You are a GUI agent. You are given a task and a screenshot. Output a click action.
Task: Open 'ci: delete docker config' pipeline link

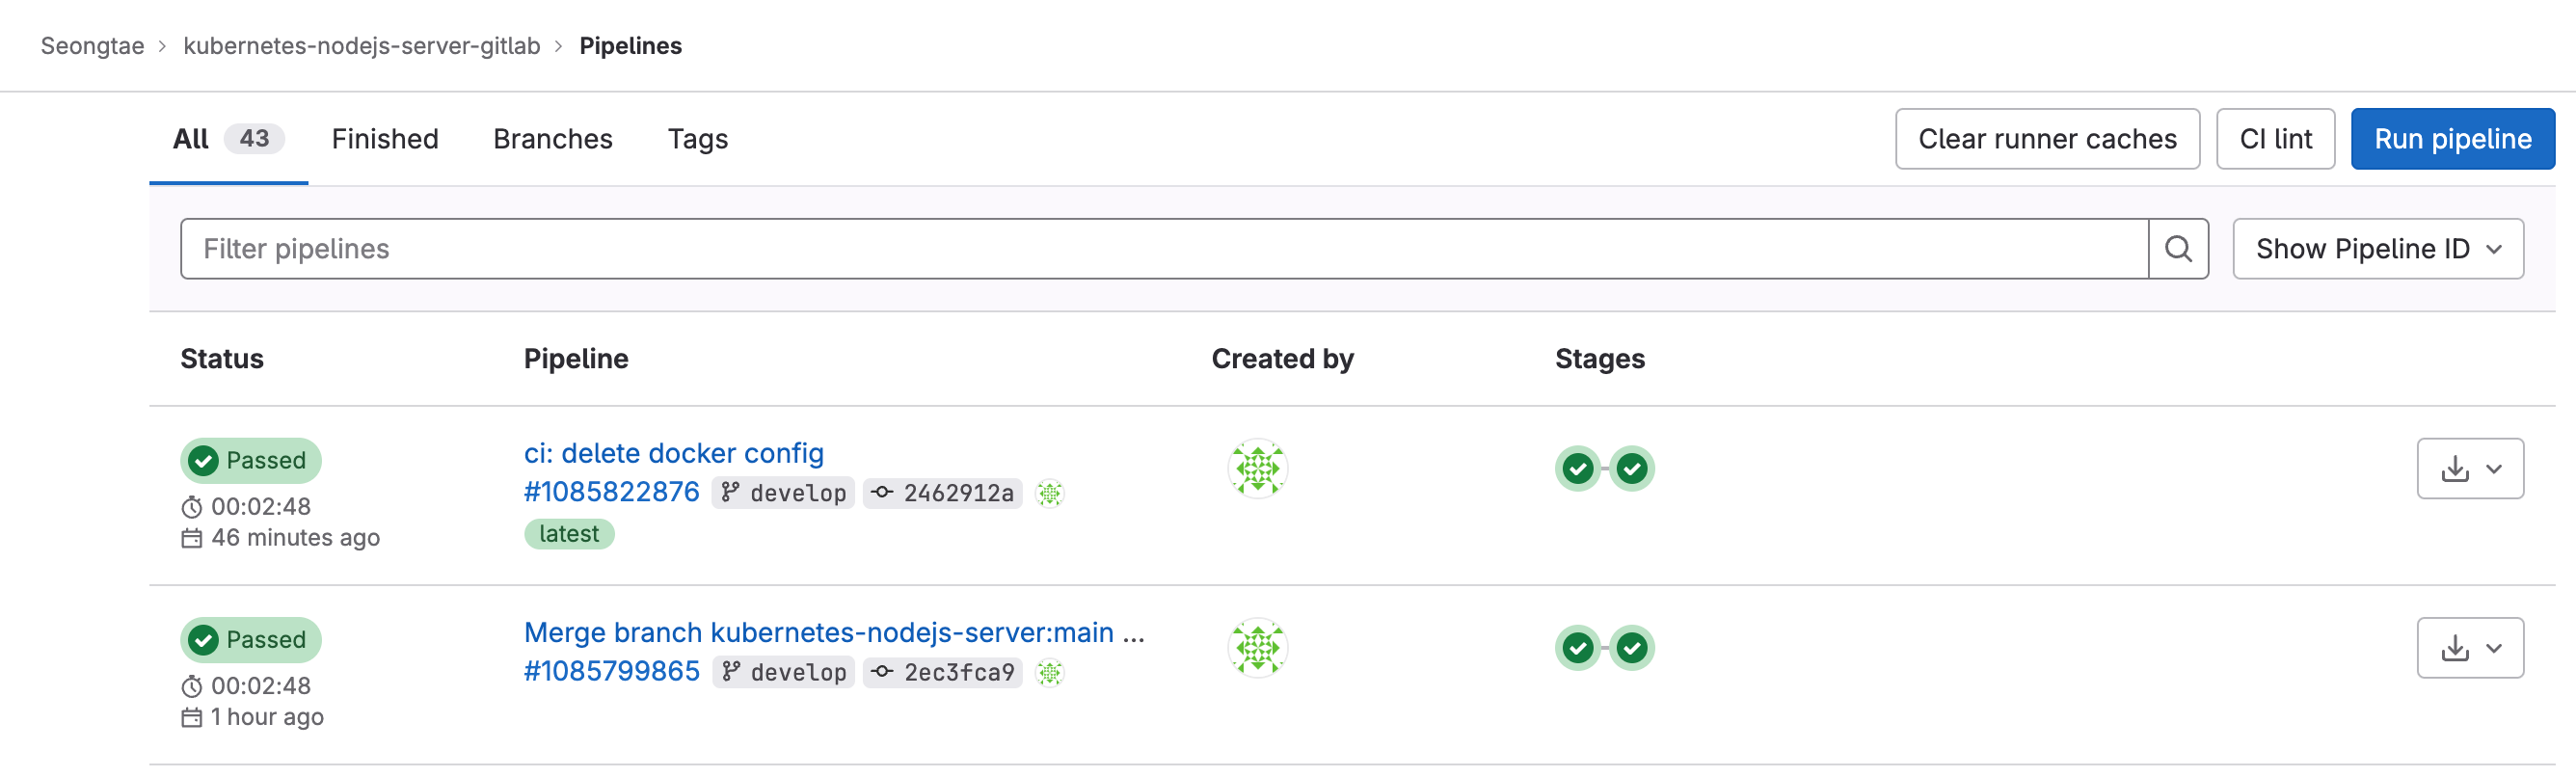pos(674,453)
